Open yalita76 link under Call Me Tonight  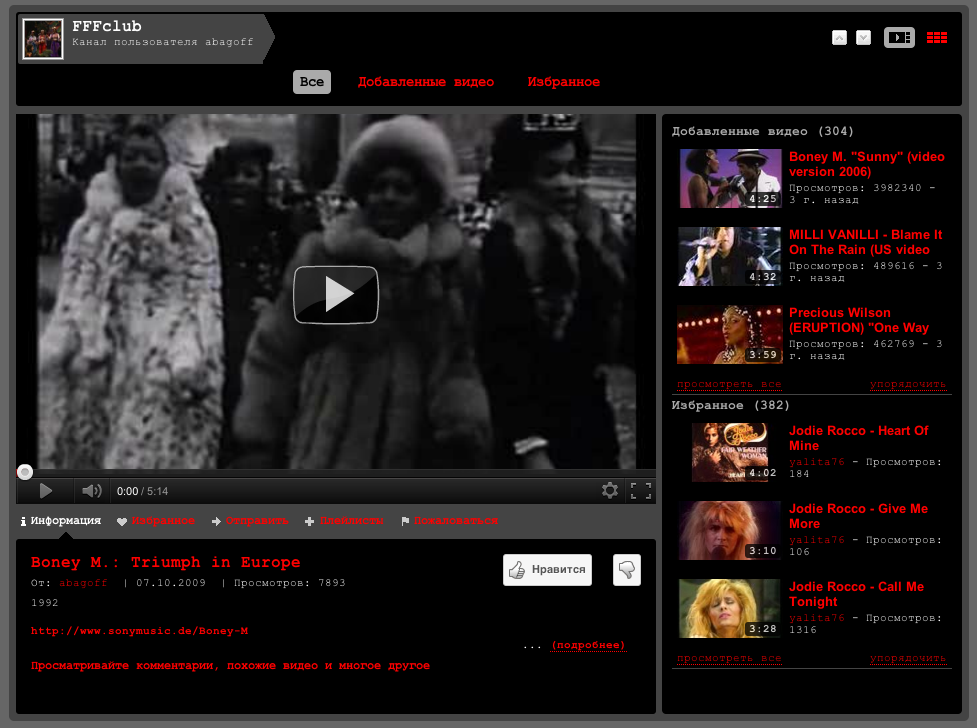point(816,618)
